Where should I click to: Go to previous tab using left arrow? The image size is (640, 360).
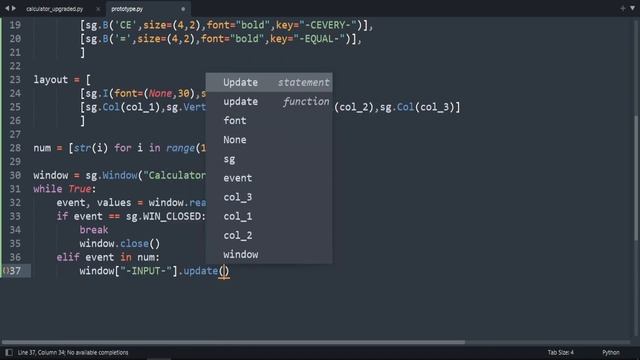coord(7,8)
